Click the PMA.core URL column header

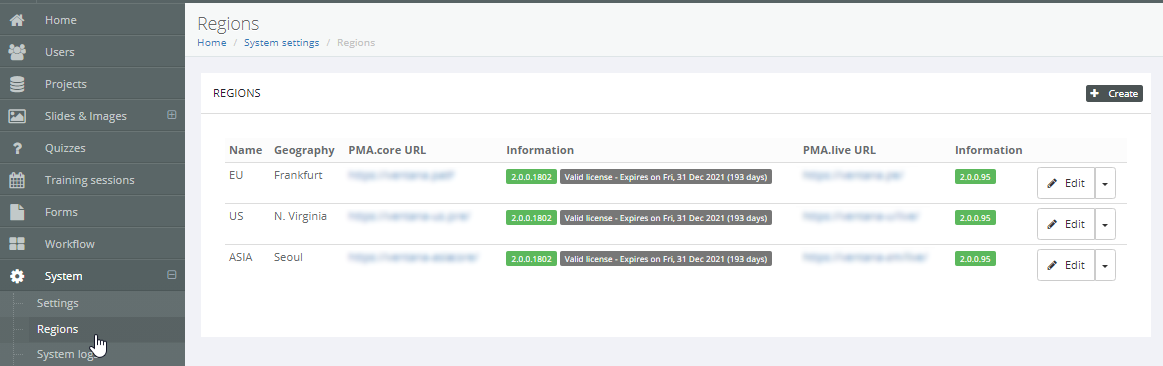point(387,150)
